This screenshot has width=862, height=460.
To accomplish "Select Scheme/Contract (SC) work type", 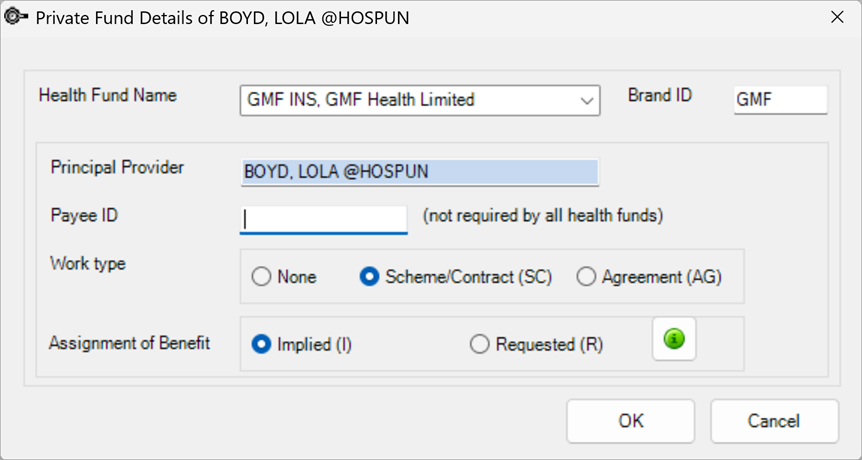I will pyautogui.click(x=455, y=276).
